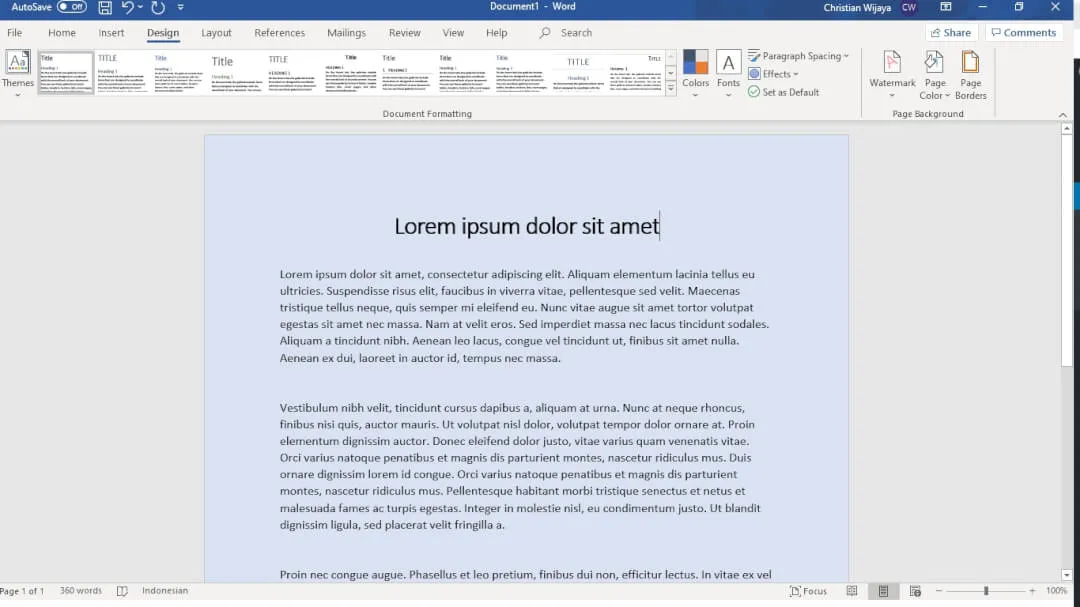The image size is (1080, 607).
Task: Open the Mailings tab
Action: pyautogui.click(x=346, y=32)
